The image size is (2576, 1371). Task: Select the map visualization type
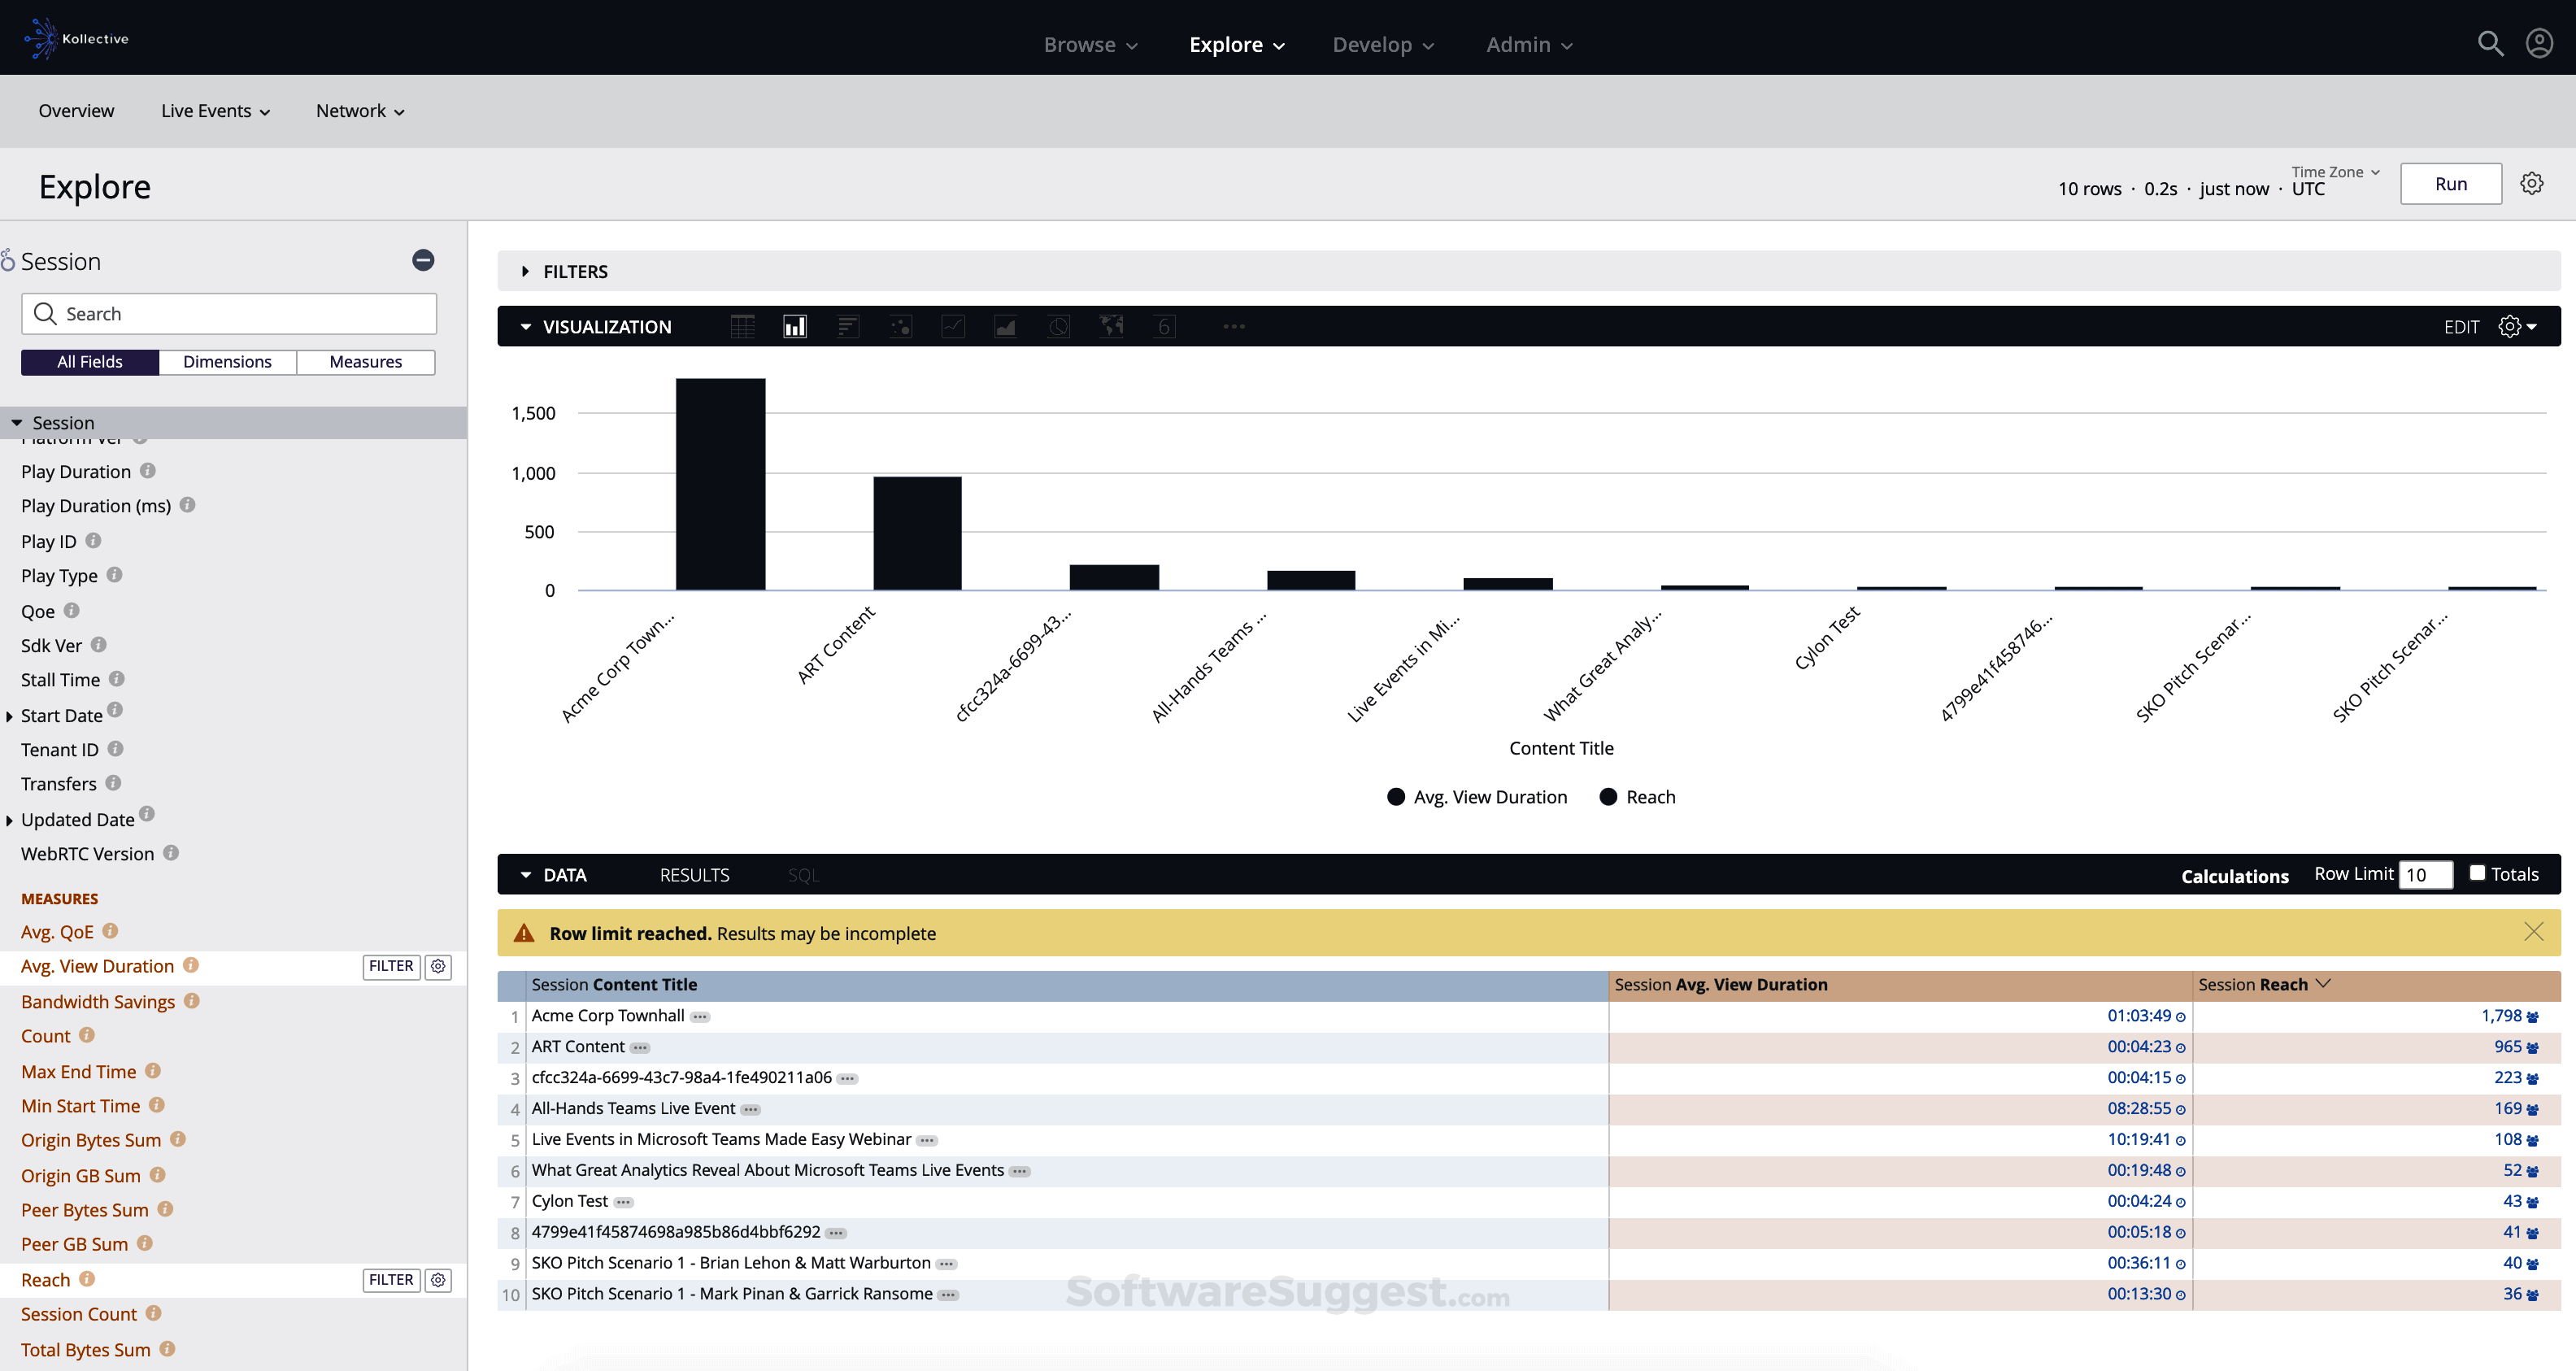(x=1110, y=326)
